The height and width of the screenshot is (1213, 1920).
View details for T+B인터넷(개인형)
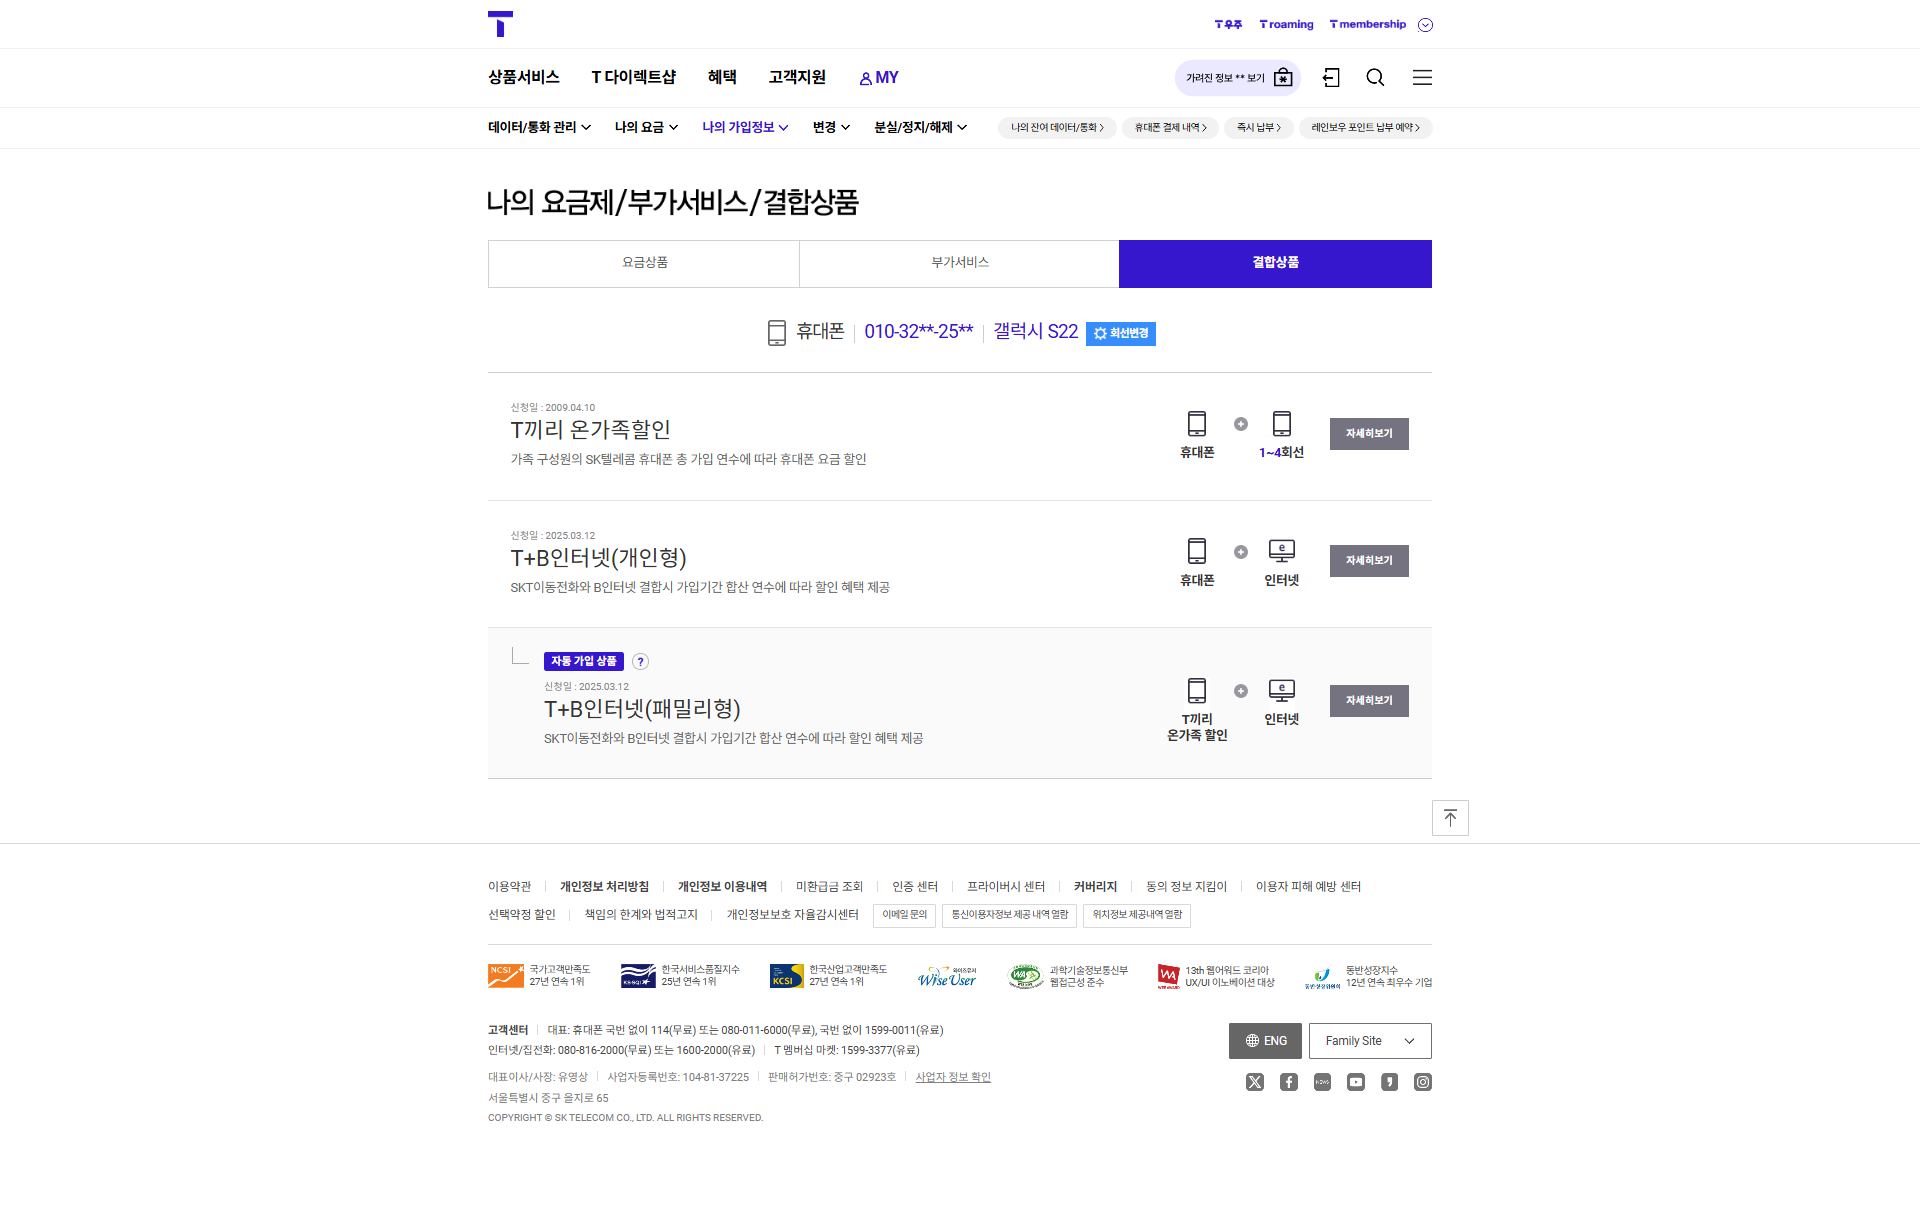point(1369,561)
